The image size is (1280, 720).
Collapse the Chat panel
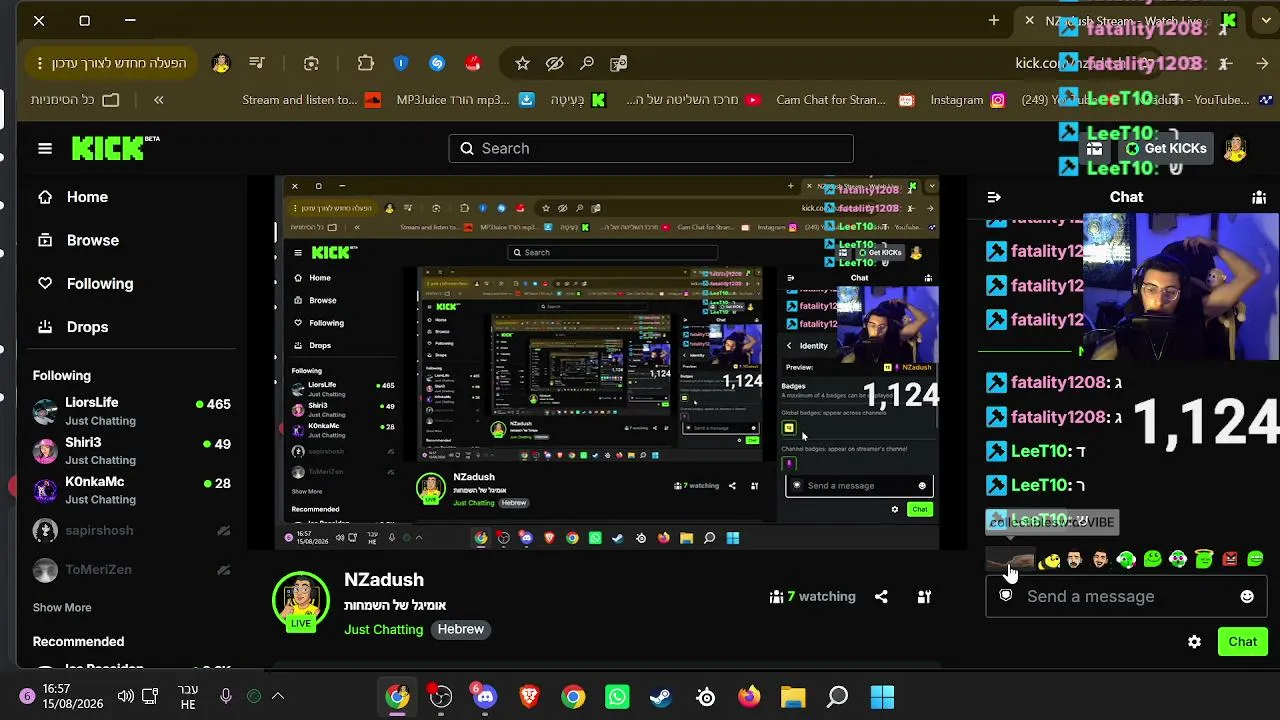coord(994,197)
